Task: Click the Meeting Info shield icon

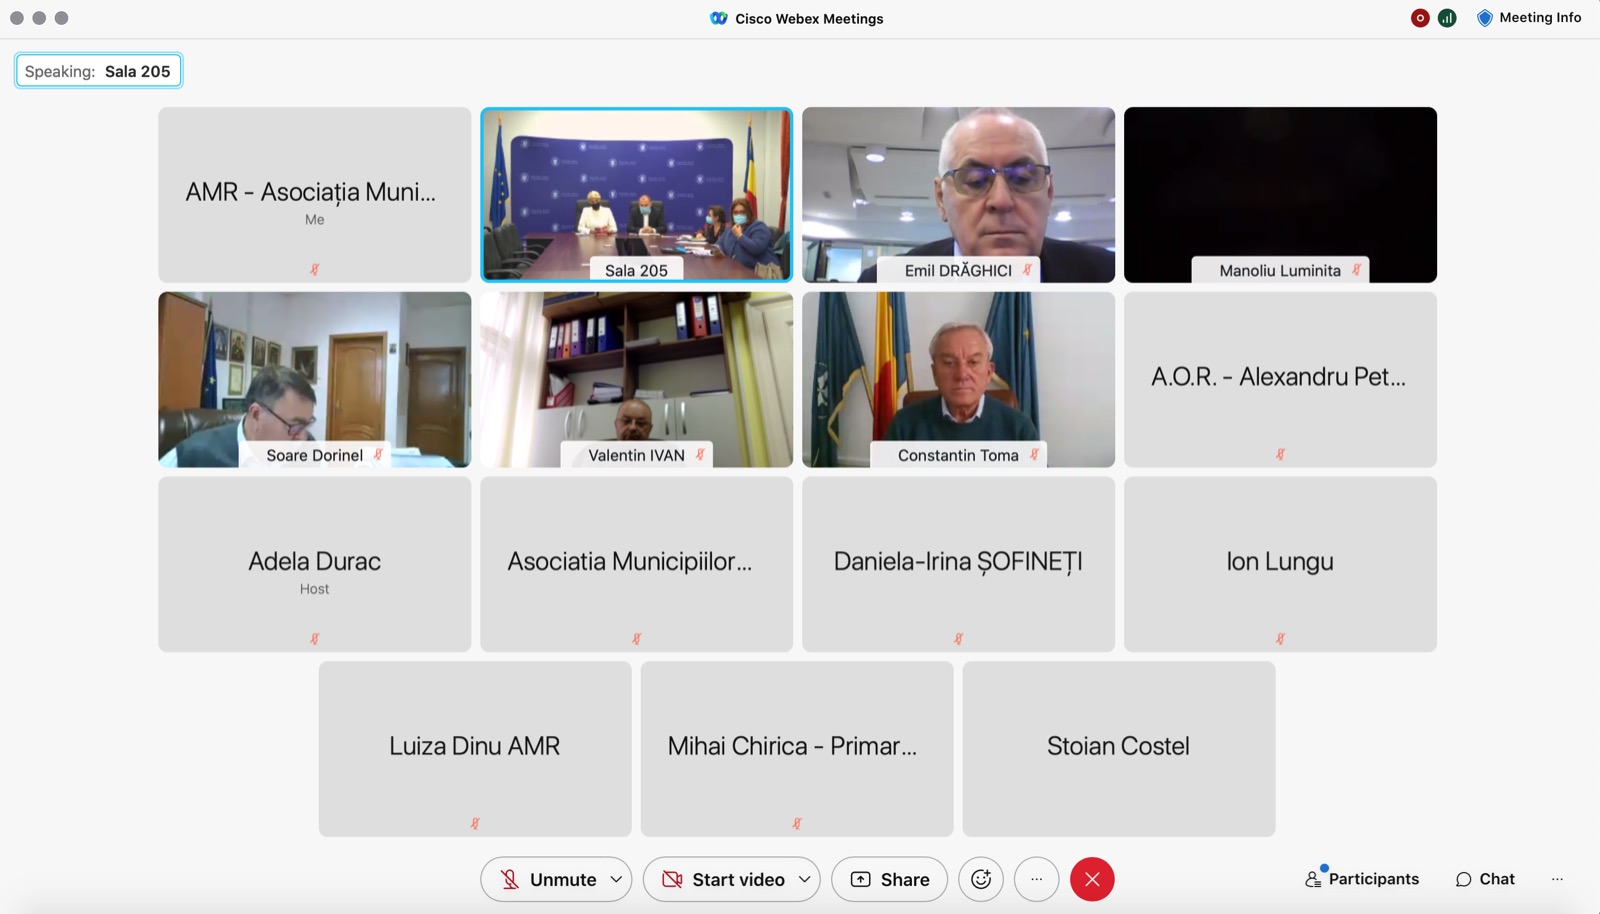Action: pos(1485,18)
